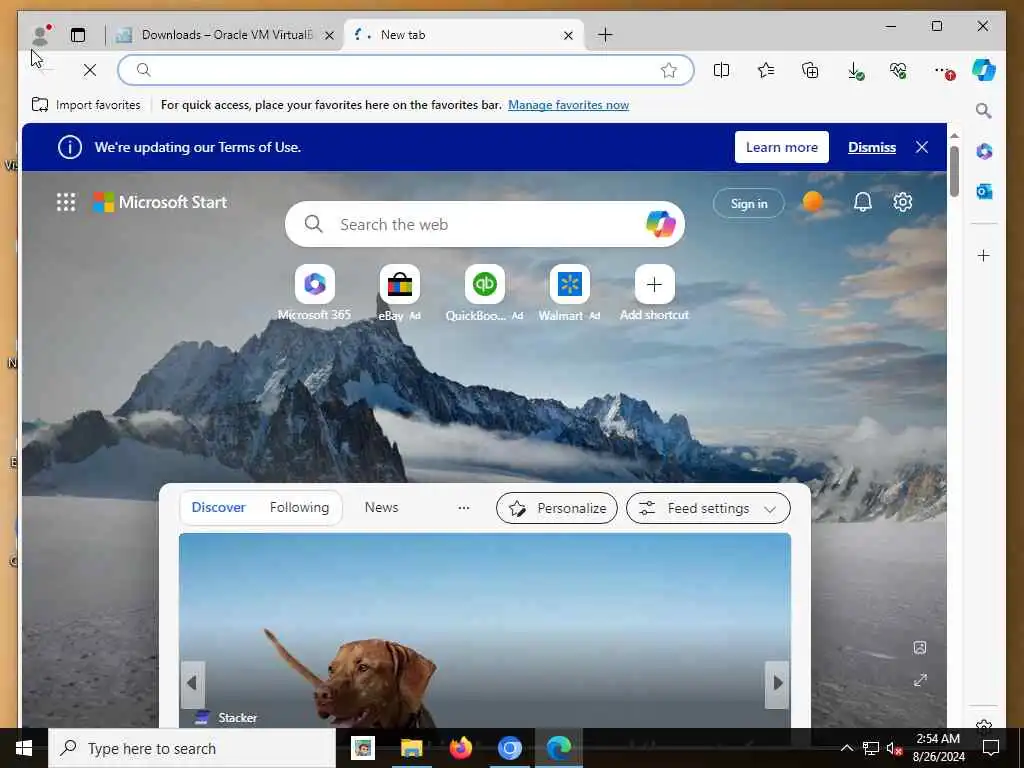Close the Downloads – Oracle VM VirtualBox tab
The height and width of the screenshot is (768, 1024).
329,35
